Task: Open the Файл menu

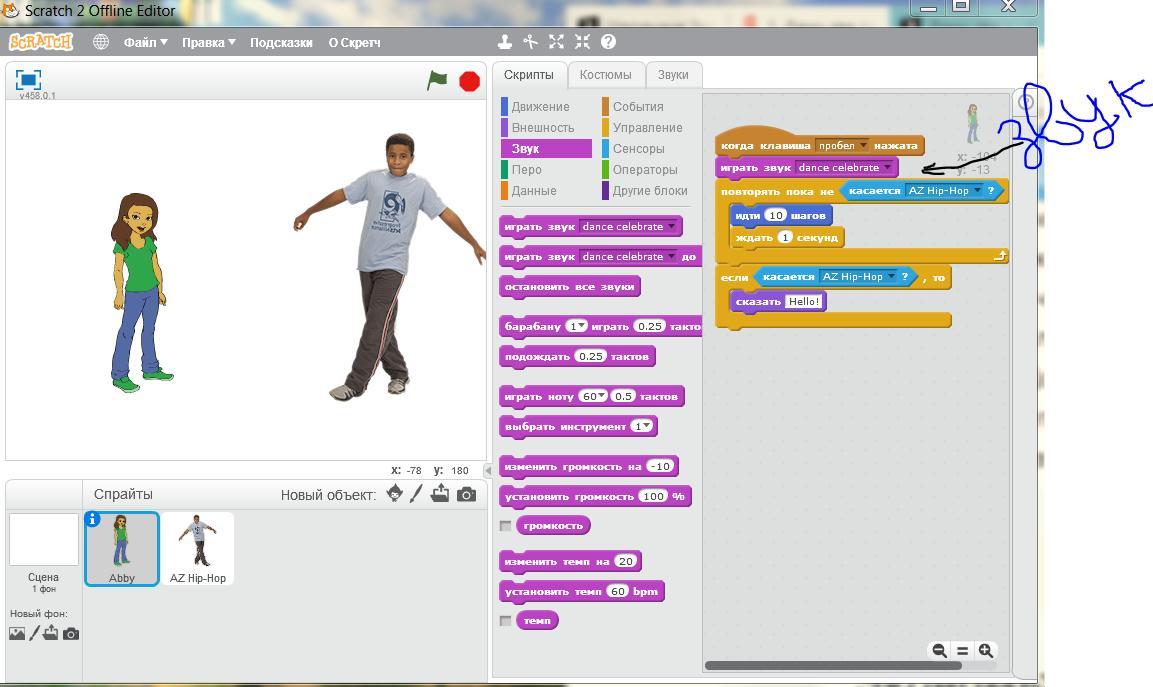Action: (x=146, y=42)
